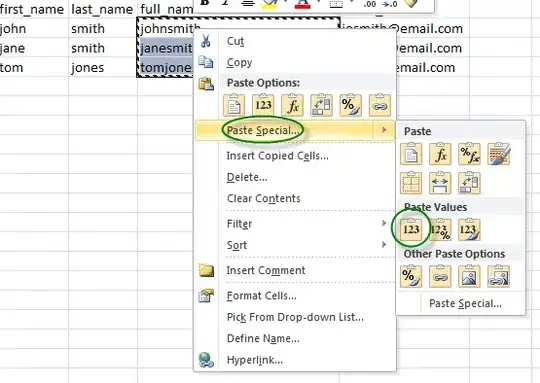Open Format Cells... dialog
The height and width of the screenshot is (383, 540).
click(261, 296)
